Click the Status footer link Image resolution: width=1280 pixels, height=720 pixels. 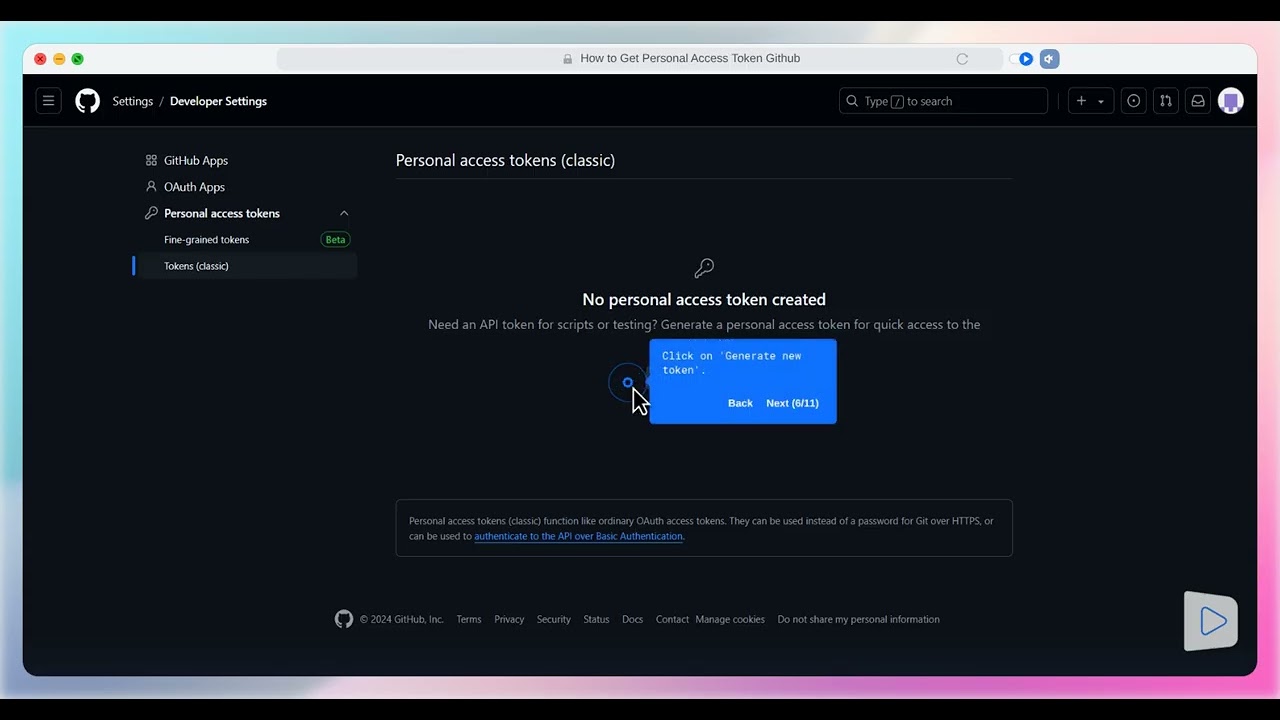click(x=596, y=619)
